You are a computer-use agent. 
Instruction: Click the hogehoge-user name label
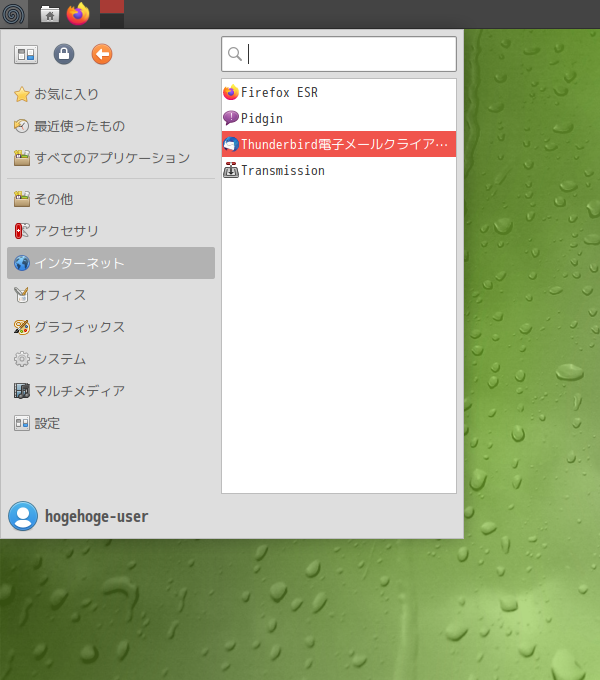[97, 517]
